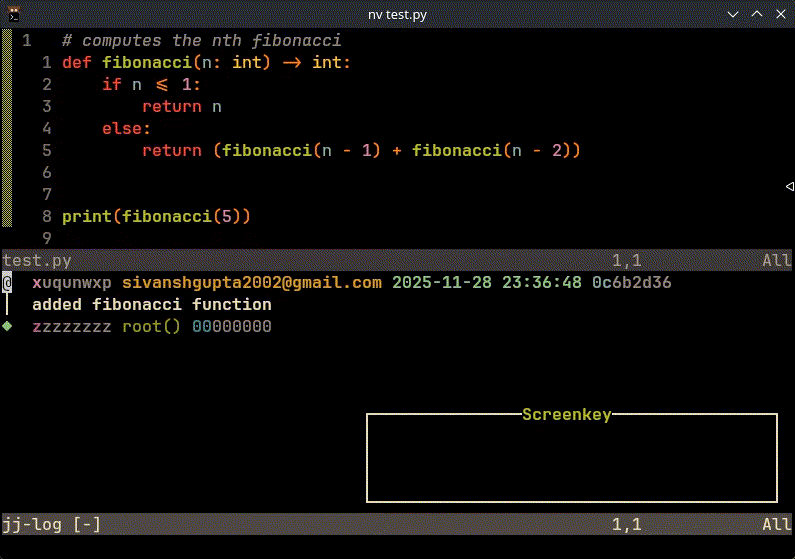
Task: Select the 'added fibonacci function' commit description
Action: click(x=151, y=304)
